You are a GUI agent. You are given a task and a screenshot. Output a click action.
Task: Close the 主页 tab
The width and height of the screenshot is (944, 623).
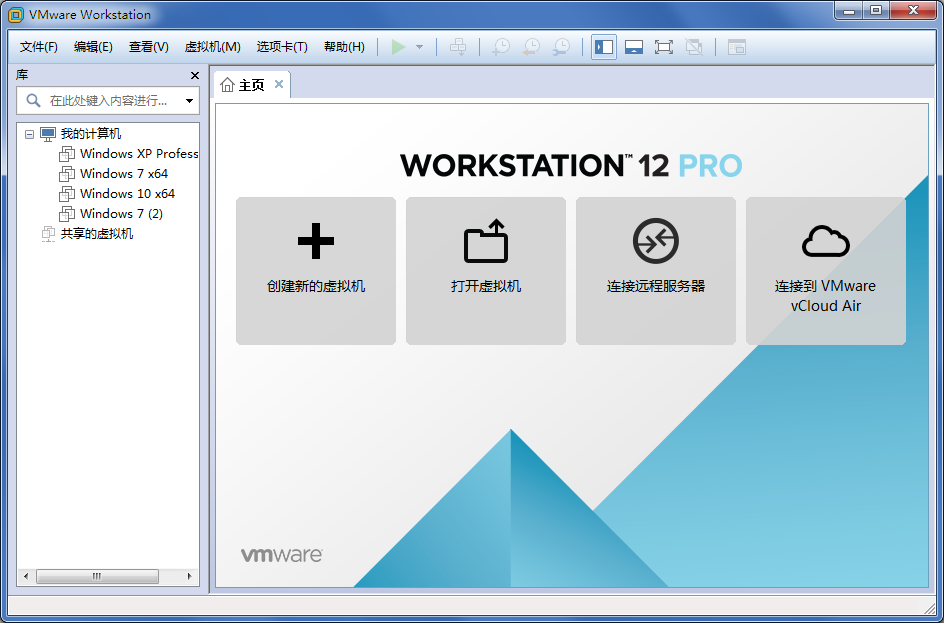click(x=279, y=84)
